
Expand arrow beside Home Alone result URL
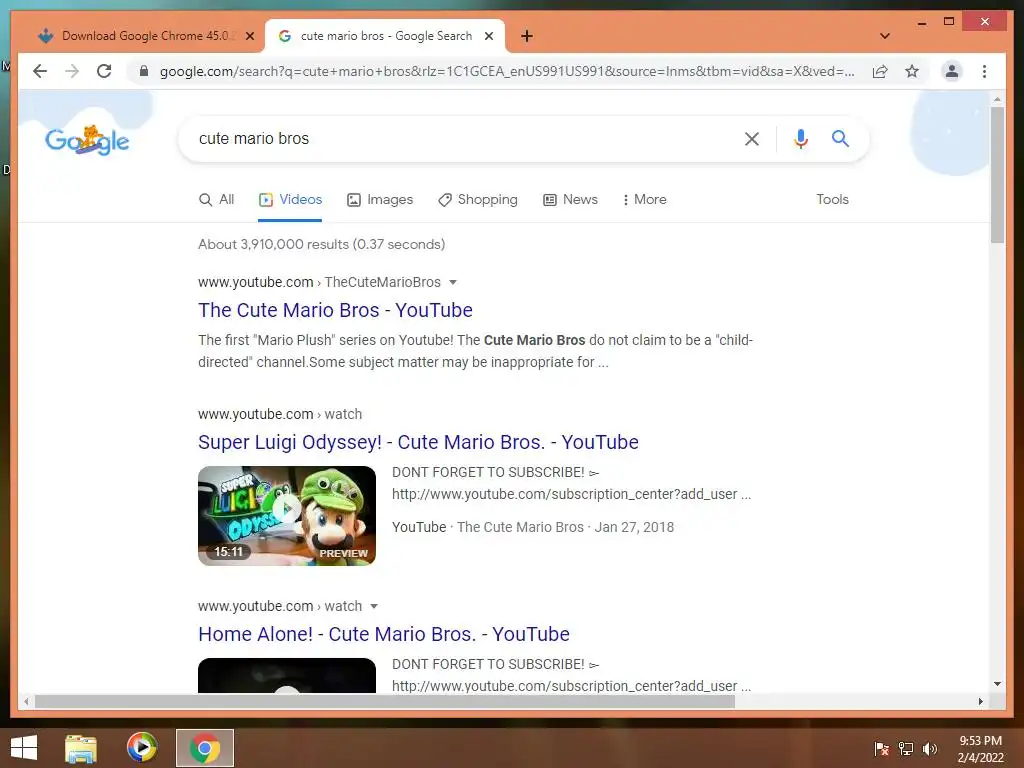pyautogui.click(x=374, y=606)
